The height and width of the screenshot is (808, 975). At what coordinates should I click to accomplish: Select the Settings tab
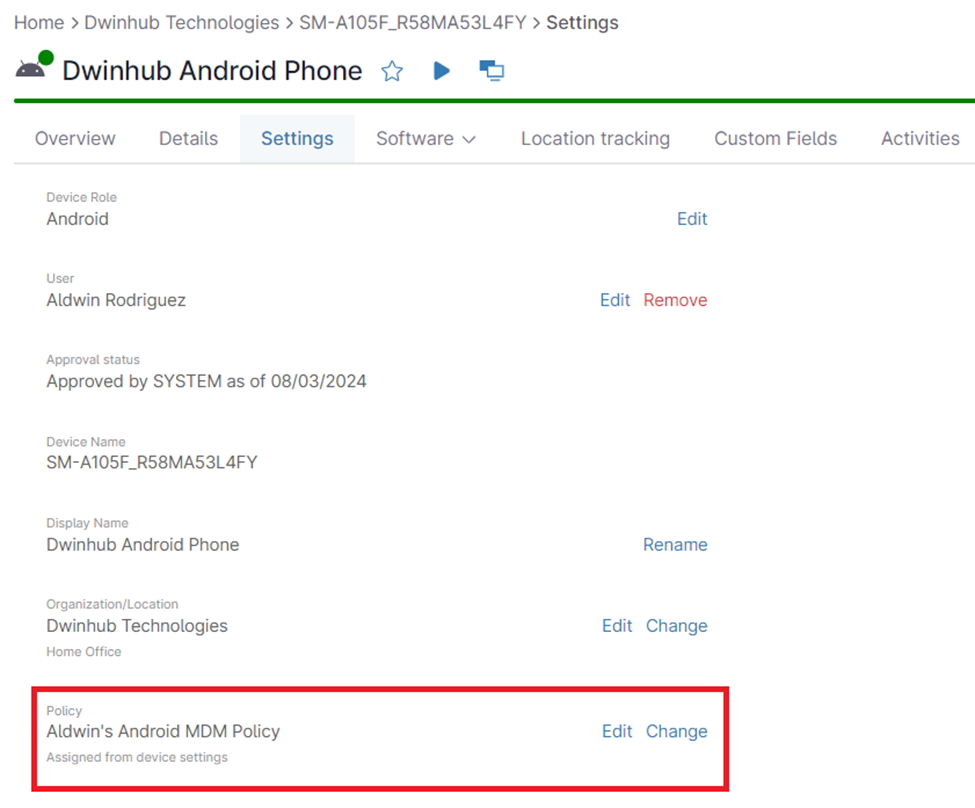tap(297, 139)
